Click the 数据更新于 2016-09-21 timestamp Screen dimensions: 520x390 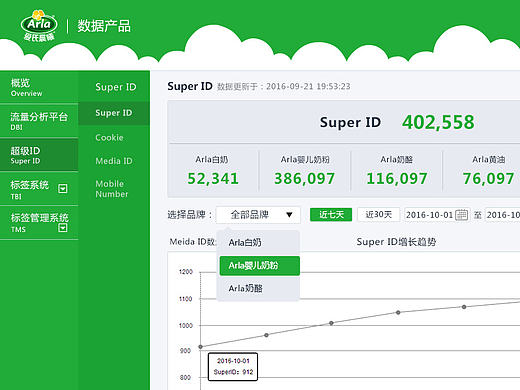(x=284, y=87)
